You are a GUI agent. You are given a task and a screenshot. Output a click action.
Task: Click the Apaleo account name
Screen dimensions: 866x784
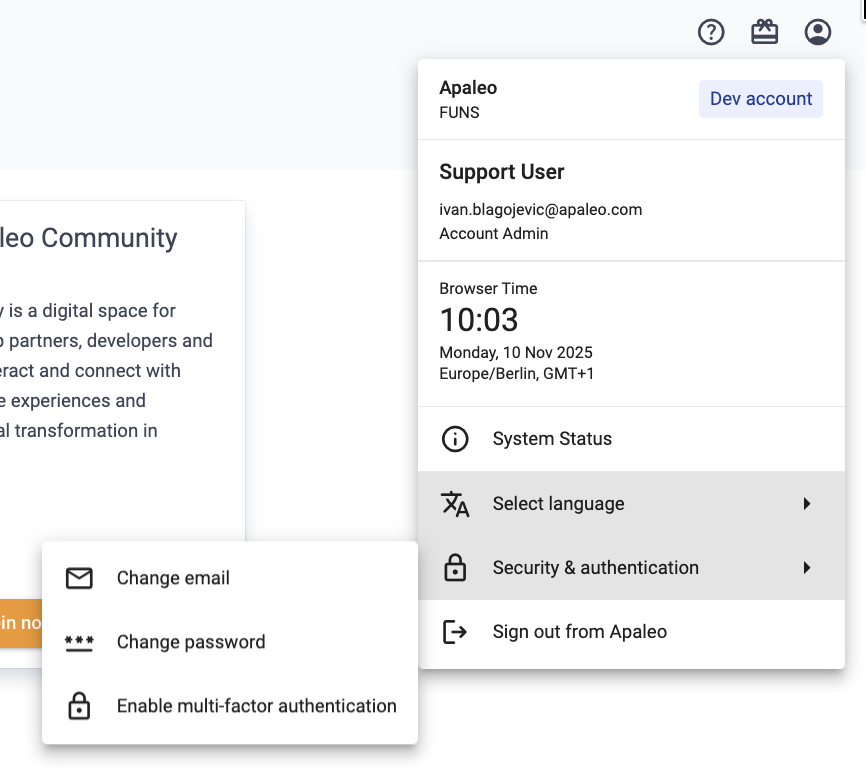pos(468,88)
